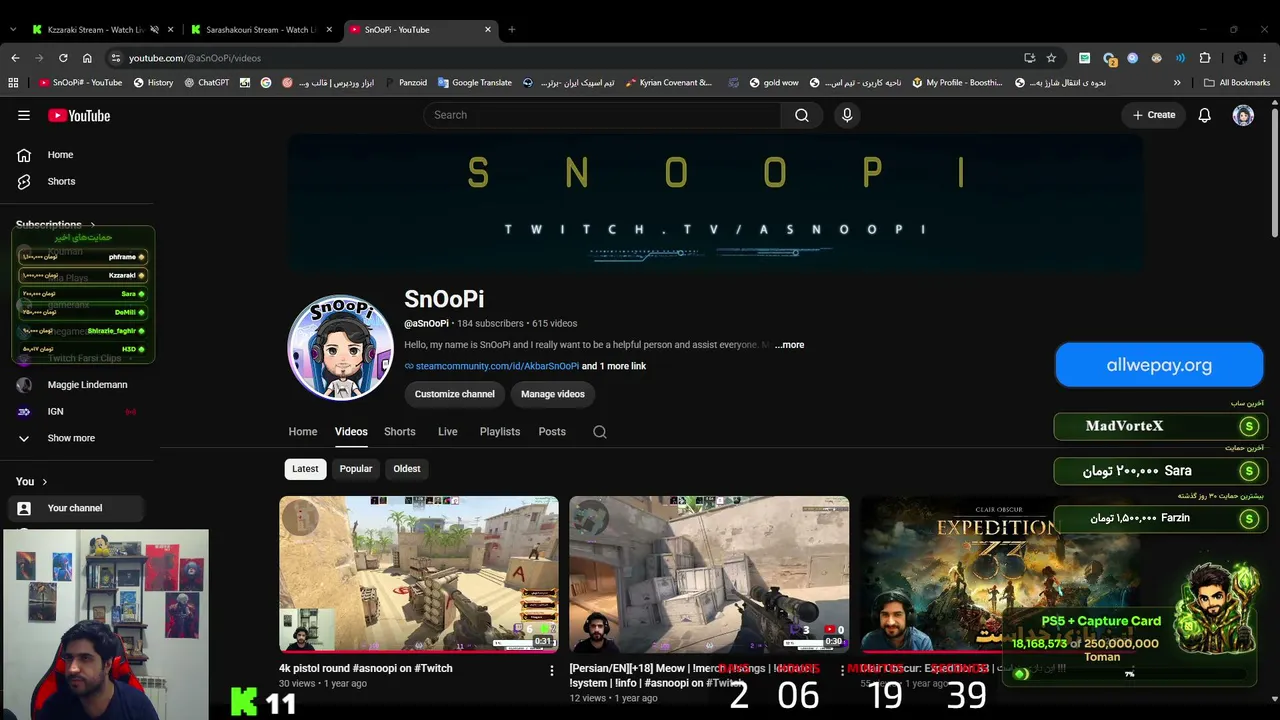The height and width of the screenshot is (720, 1280).
Task: Click the Chrome profile avatar in toolbar
Action: (1240, 58)
